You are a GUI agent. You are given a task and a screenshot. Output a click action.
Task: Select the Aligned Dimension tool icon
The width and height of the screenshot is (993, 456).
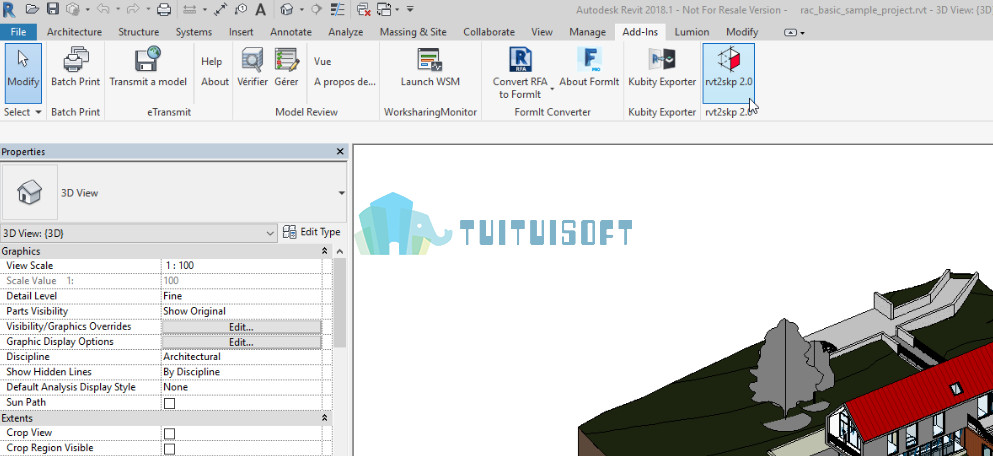[x=220, y=10]
